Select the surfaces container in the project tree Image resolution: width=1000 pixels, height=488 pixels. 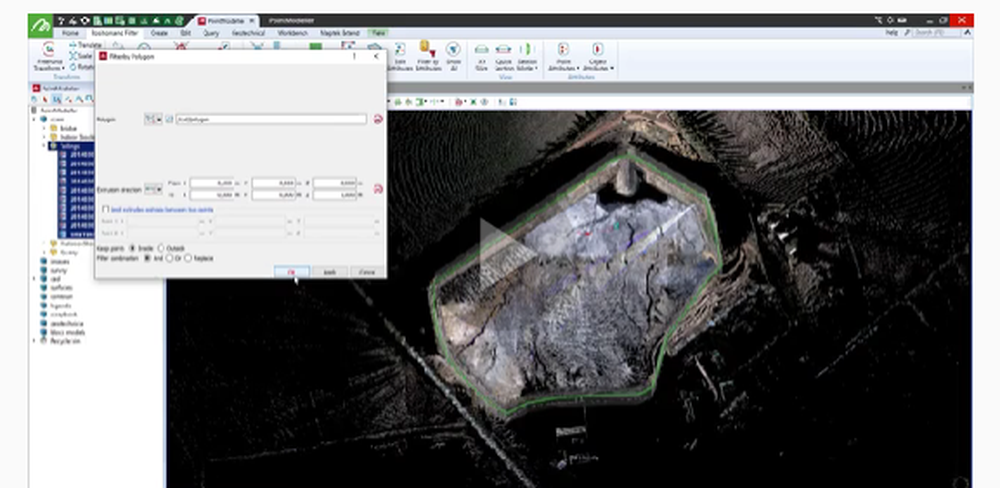pos(61,288)
